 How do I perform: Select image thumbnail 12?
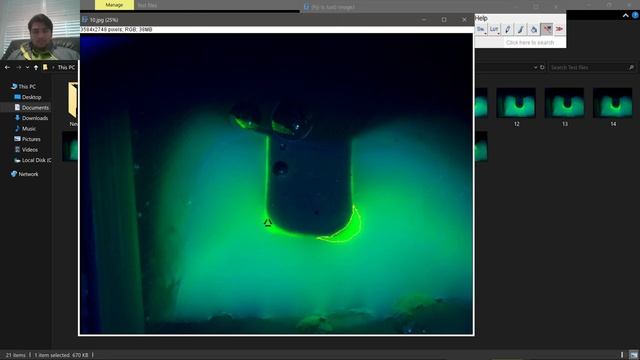point(516,107)
